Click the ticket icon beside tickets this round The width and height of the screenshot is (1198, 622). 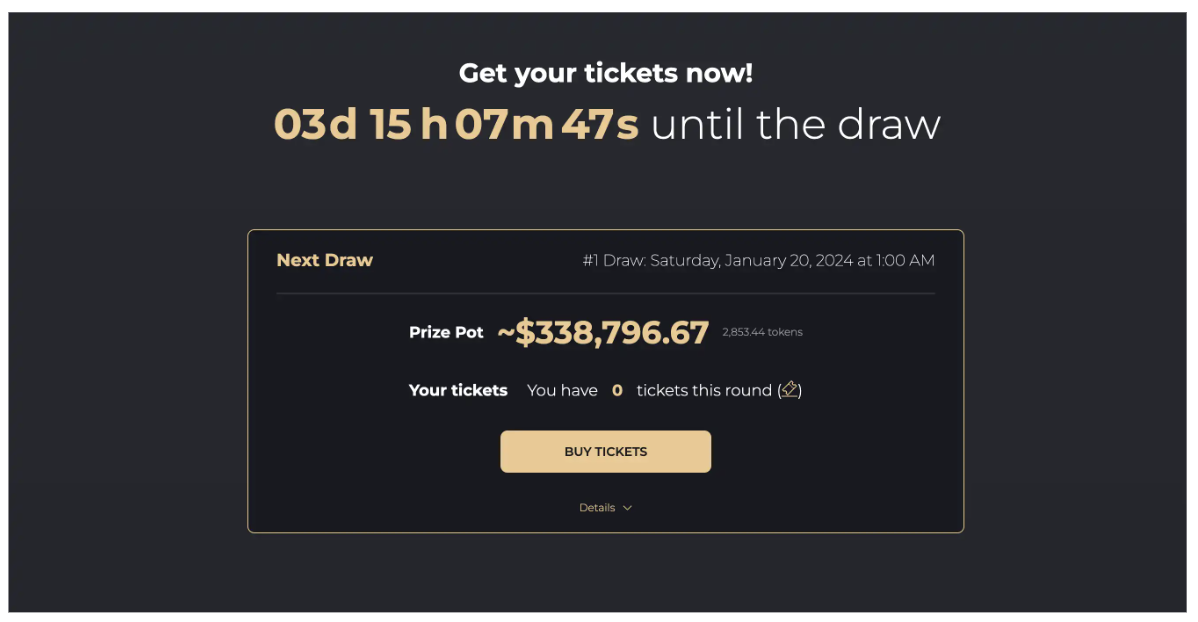pos(790,390)
